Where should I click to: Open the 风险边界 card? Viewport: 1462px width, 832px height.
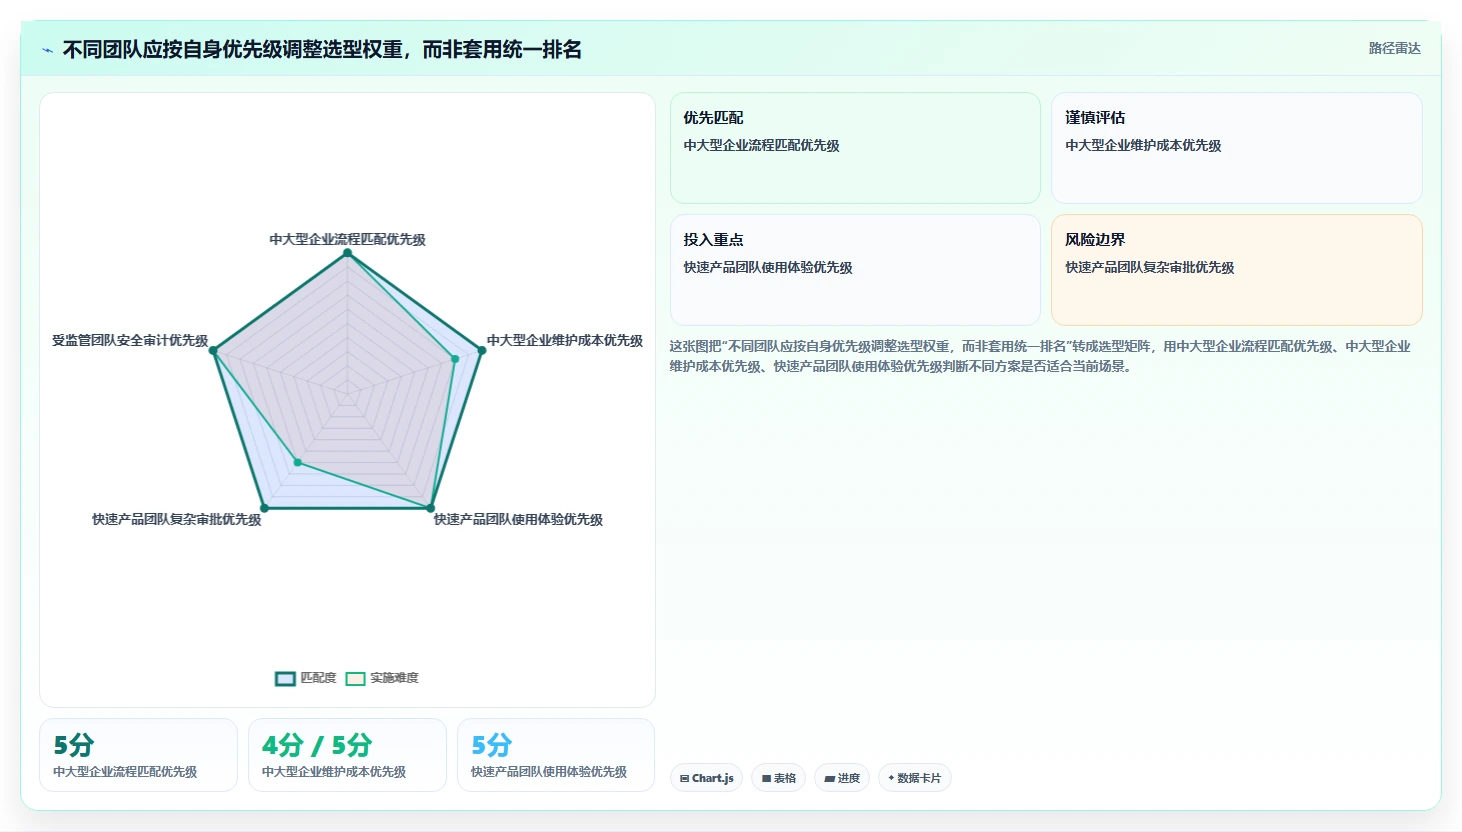(x=1236, y=270)
